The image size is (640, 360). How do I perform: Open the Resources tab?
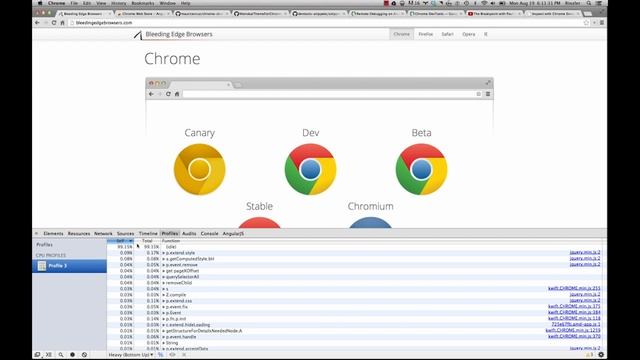pos(79,233)
